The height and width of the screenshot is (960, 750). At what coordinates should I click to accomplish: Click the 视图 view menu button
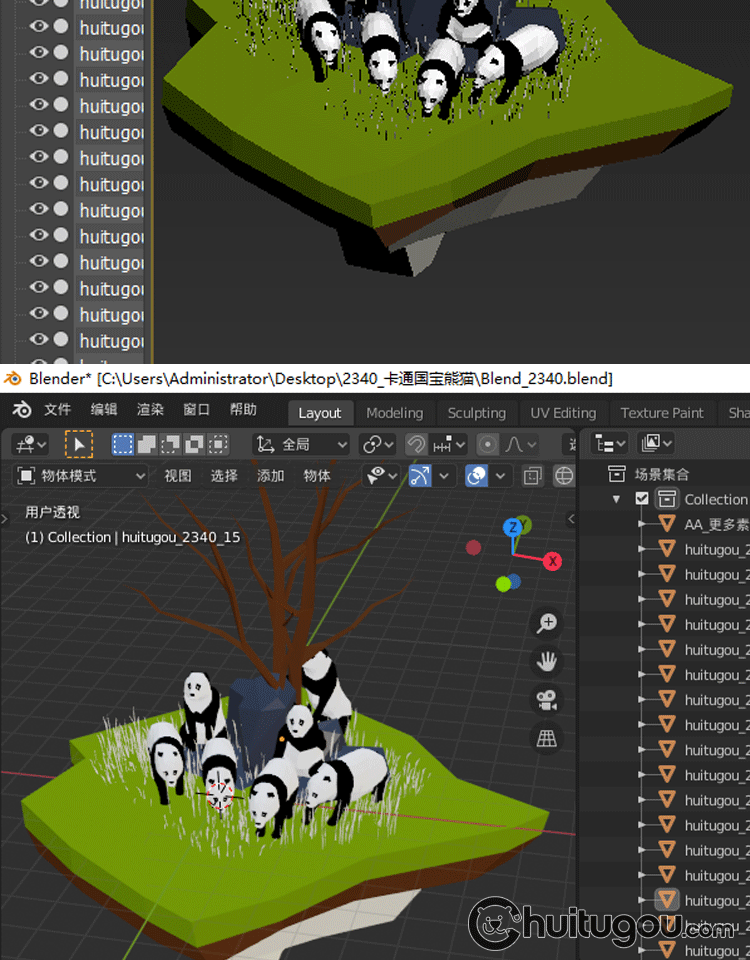click(x=178, y=476)
